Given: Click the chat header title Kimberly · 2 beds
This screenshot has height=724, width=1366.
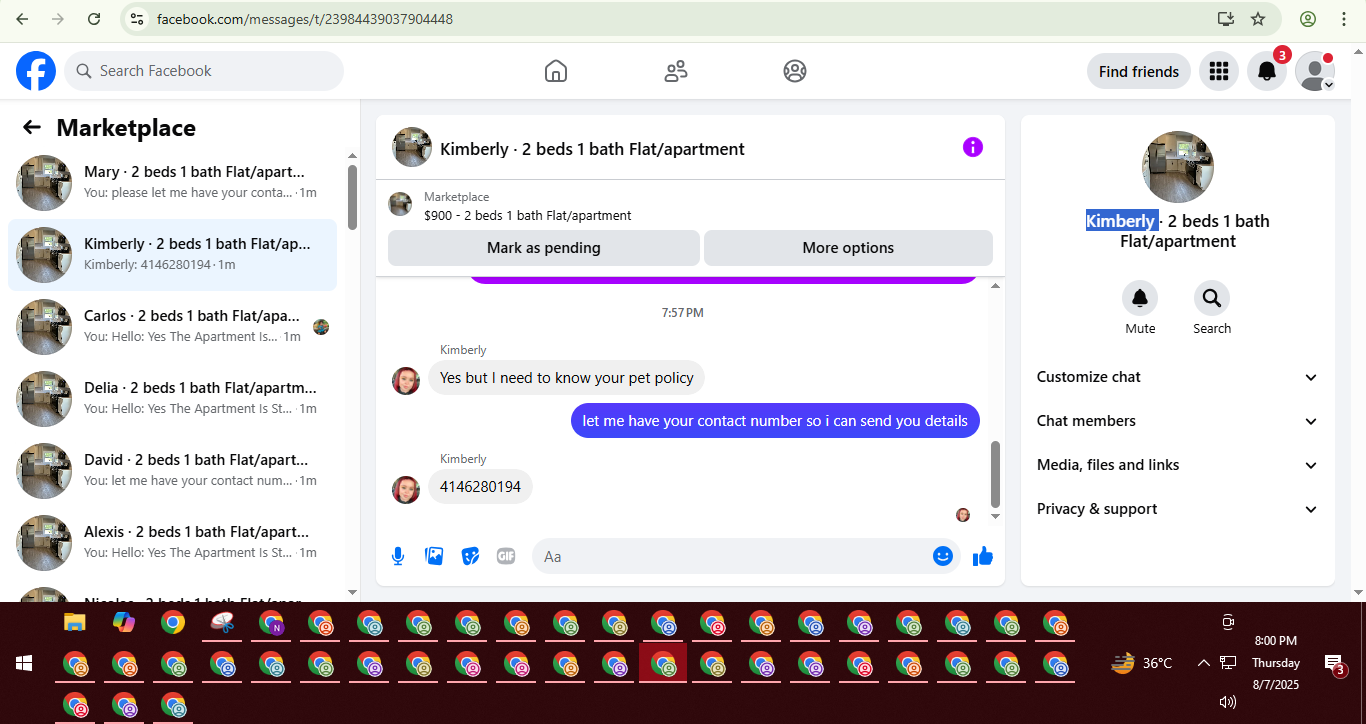Looking at the screenshot, I should tap(592, 149).
